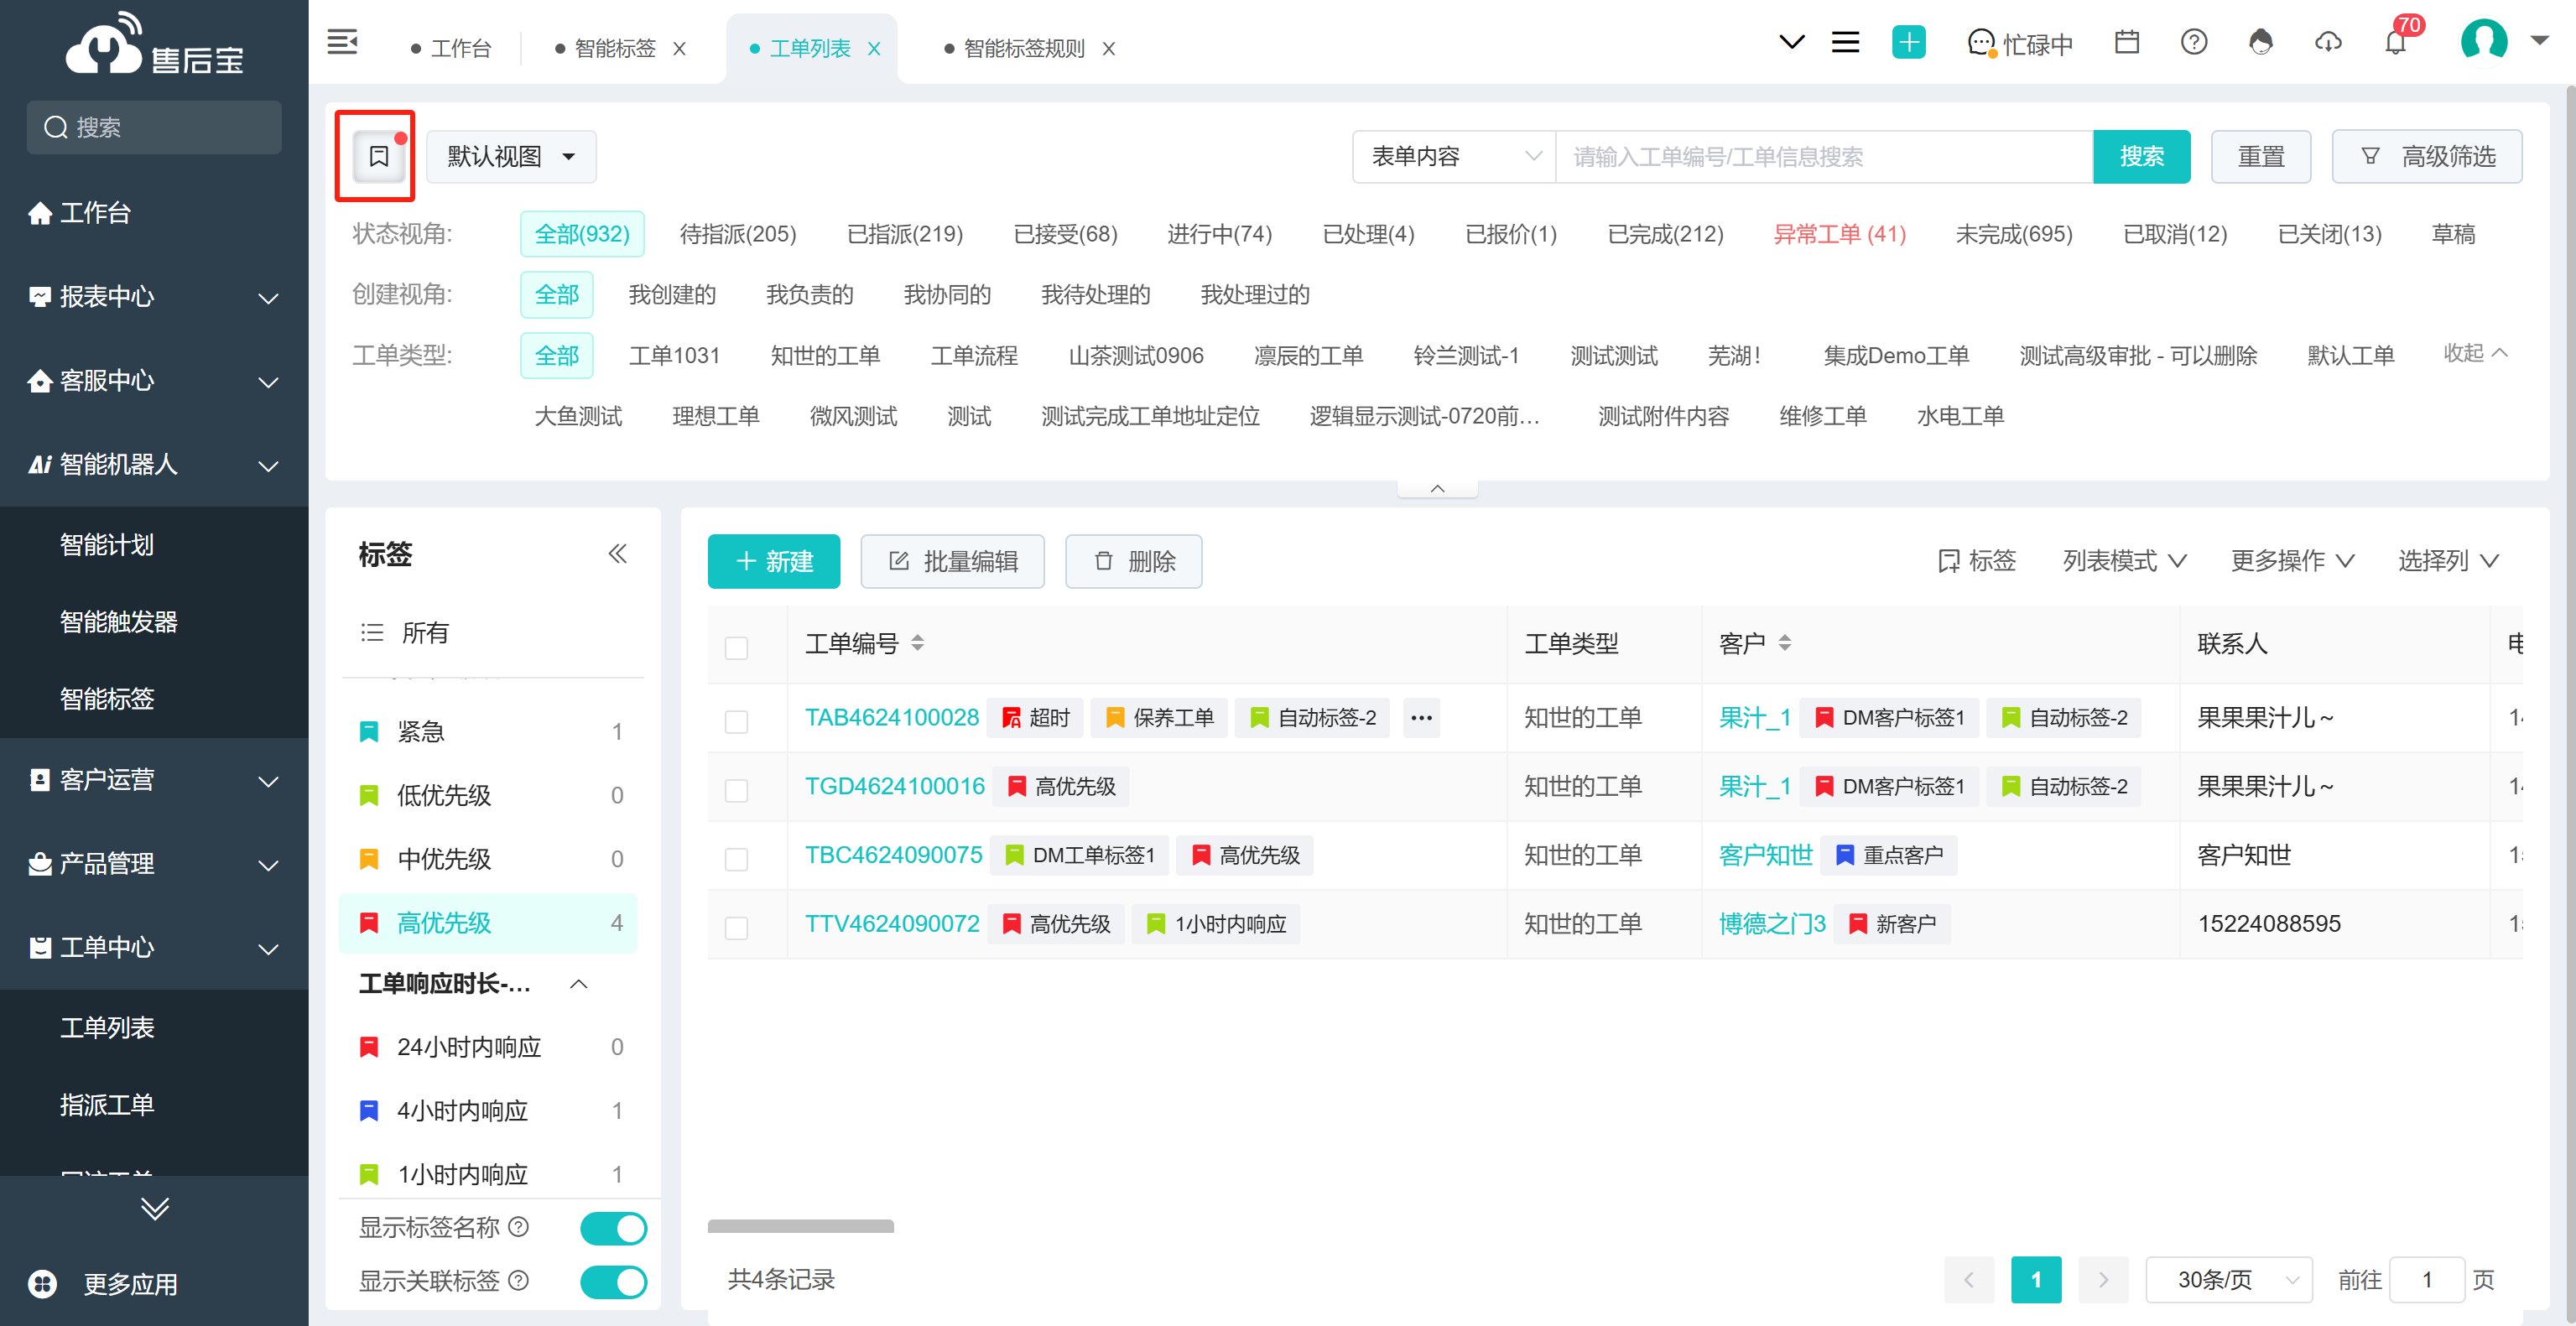
Task: Click 删除 button
Action: click(1134, 561)
